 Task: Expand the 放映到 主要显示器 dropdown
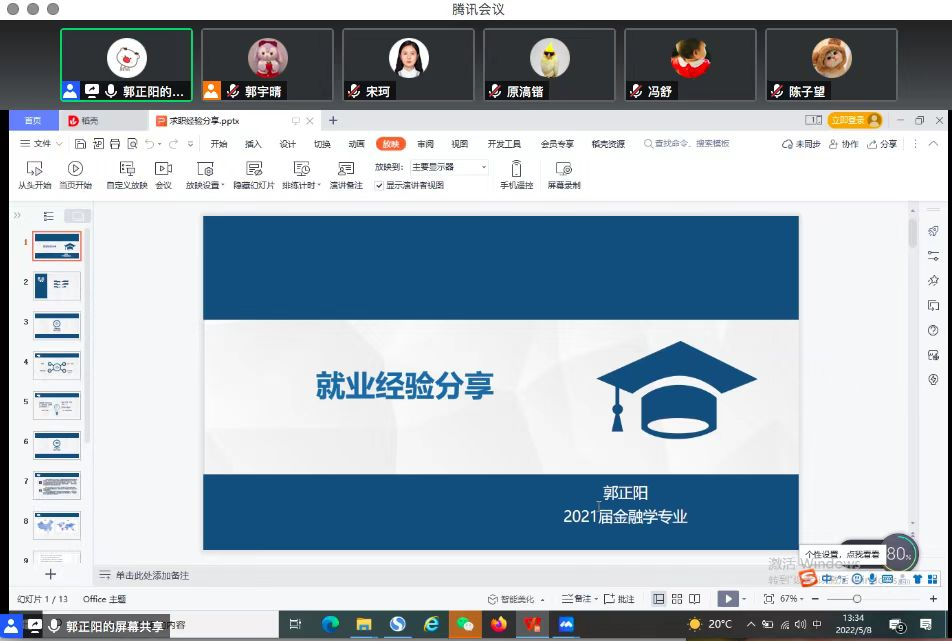tap(484, 167)
